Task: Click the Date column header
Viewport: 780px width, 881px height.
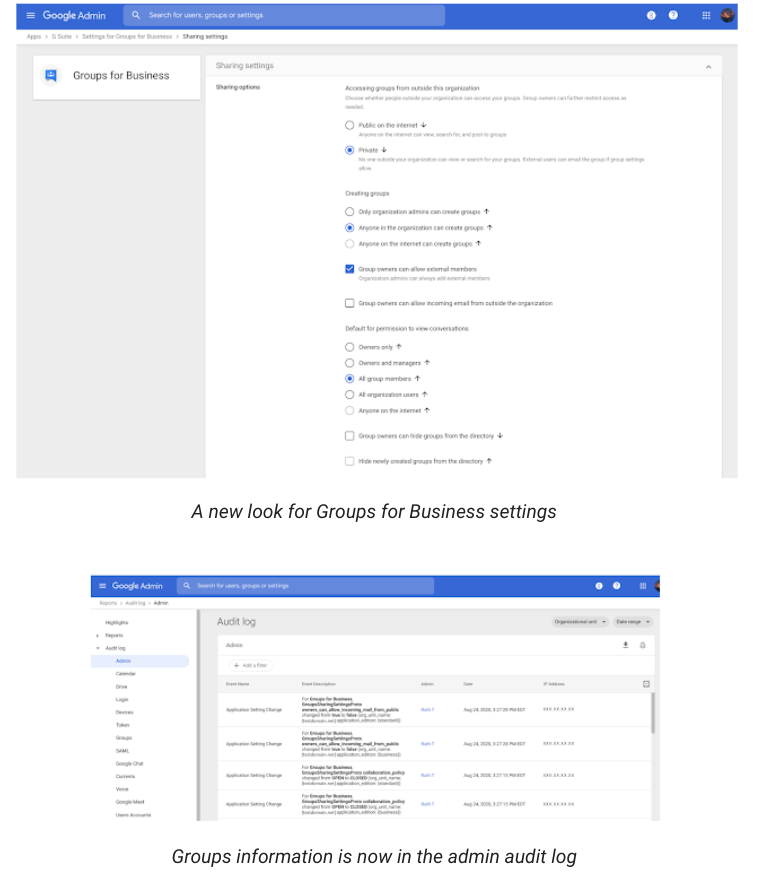Action: [x=468, y=684]
